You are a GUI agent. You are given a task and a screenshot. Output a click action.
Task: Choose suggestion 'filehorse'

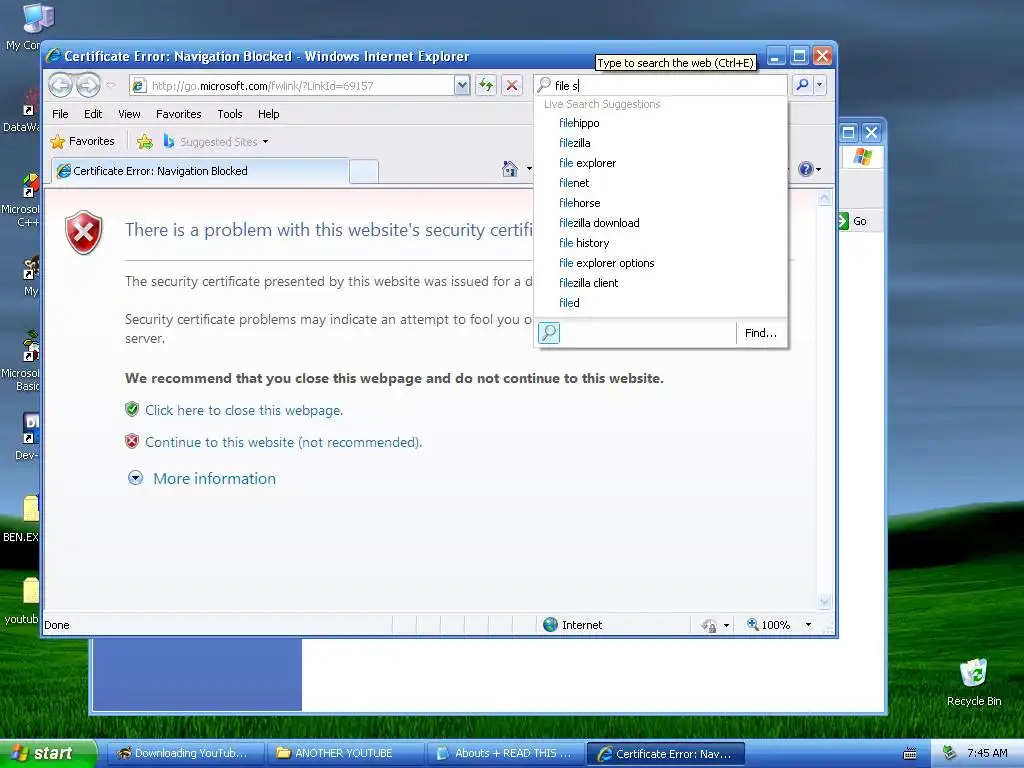click(x=660, y=203)
